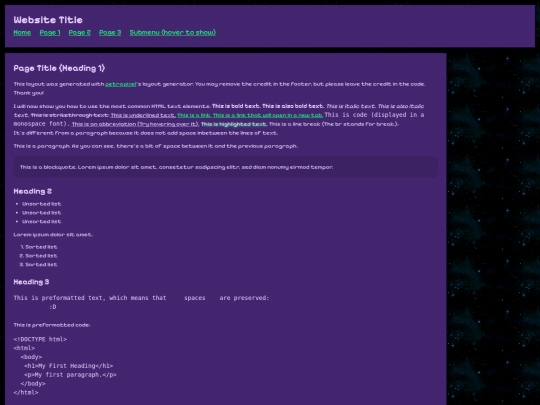Click the Website Title header text

(x=48, y=20)
